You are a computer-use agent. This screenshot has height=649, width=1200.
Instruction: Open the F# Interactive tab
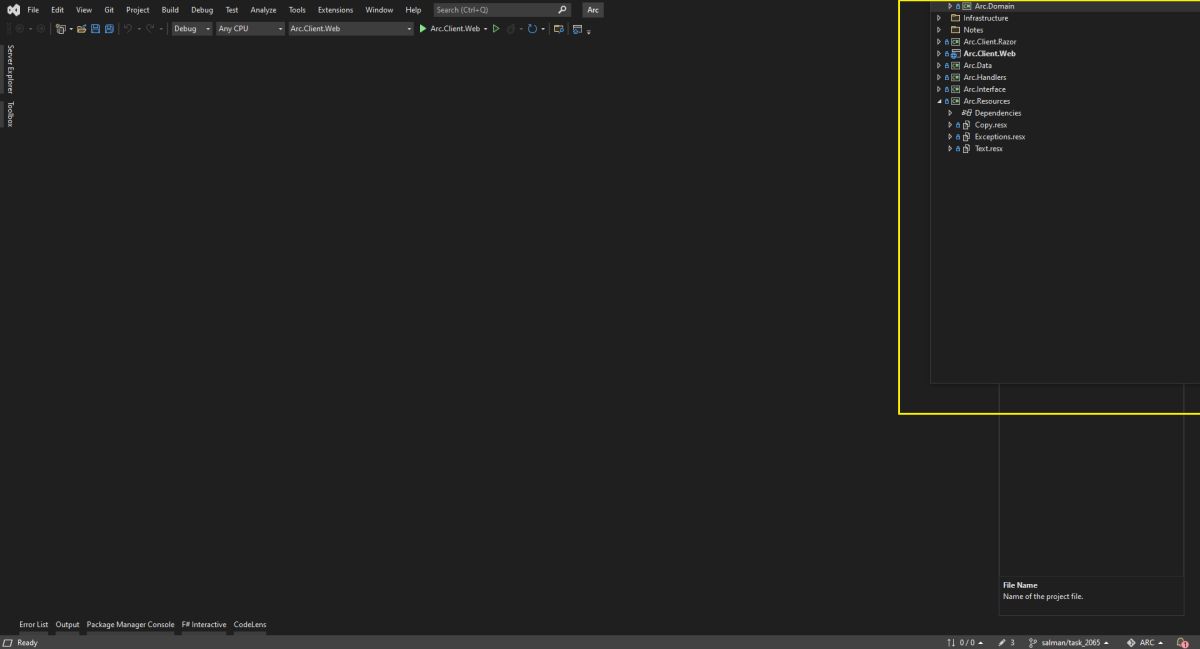pos(204,625)
